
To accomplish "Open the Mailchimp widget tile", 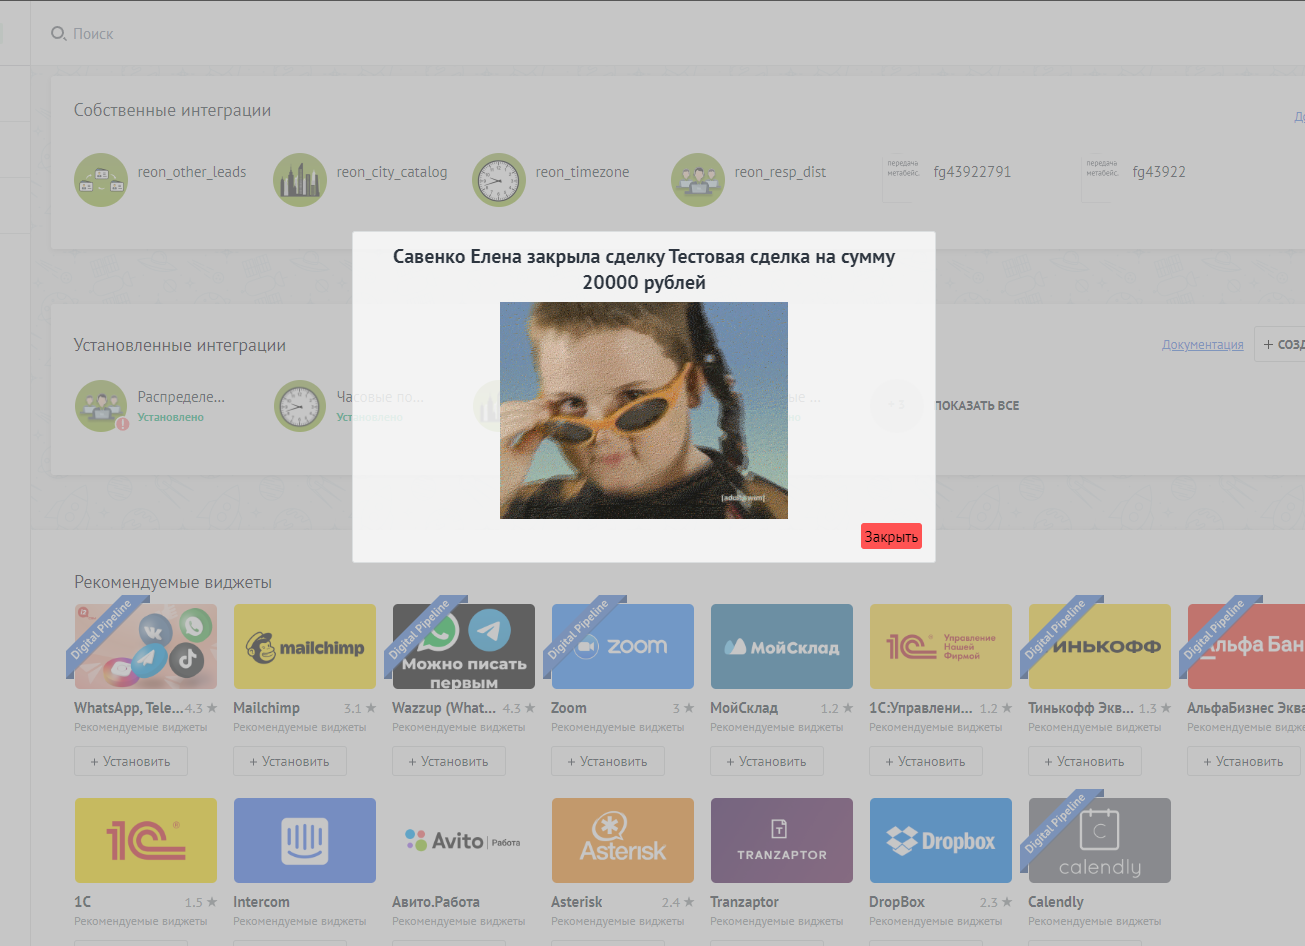I will pyautogui.click(x=305, y=646).
